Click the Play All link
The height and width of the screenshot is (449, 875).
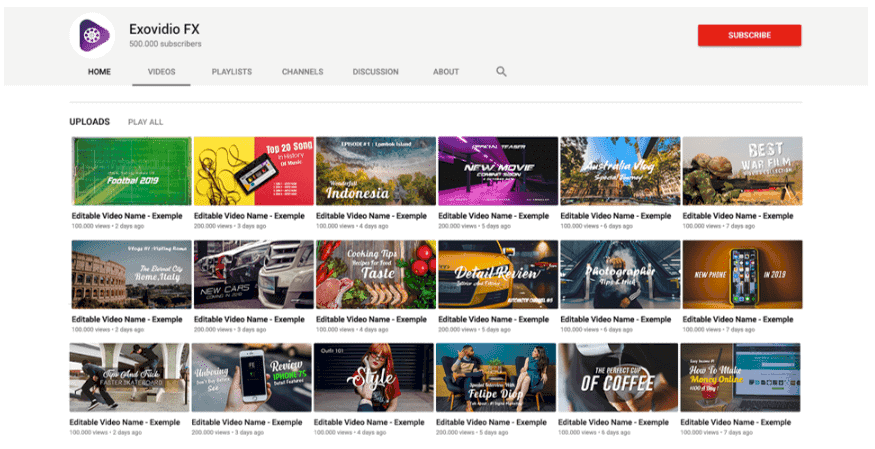[x=145, y=122]
